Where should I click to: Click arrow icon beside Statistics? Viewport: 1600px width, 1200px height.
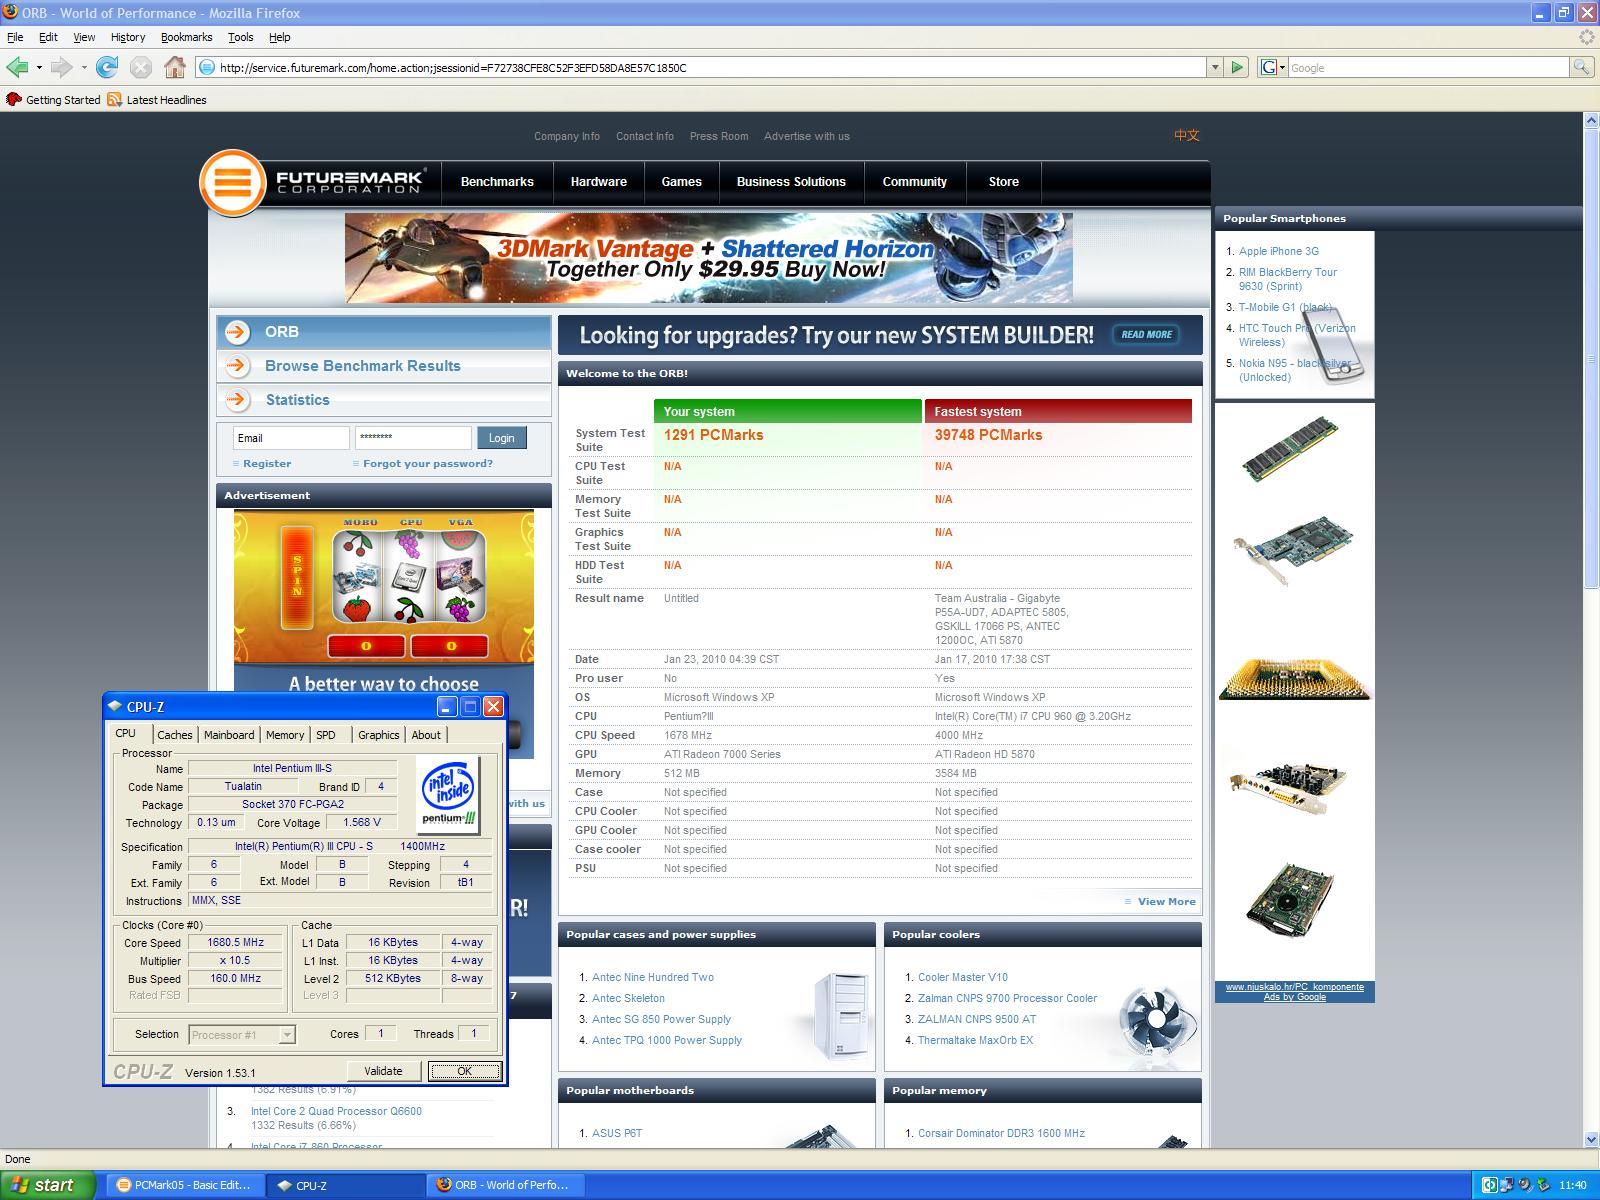(x=237, y=400)
